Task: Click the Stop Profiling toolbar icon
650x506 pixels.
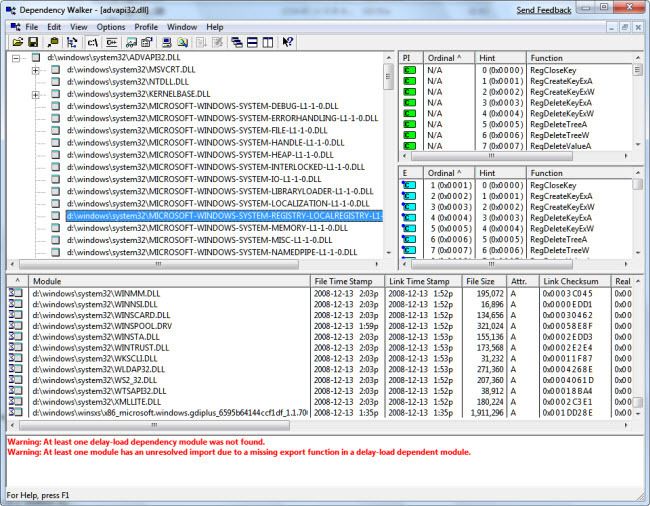Action: tap(217, 42)
